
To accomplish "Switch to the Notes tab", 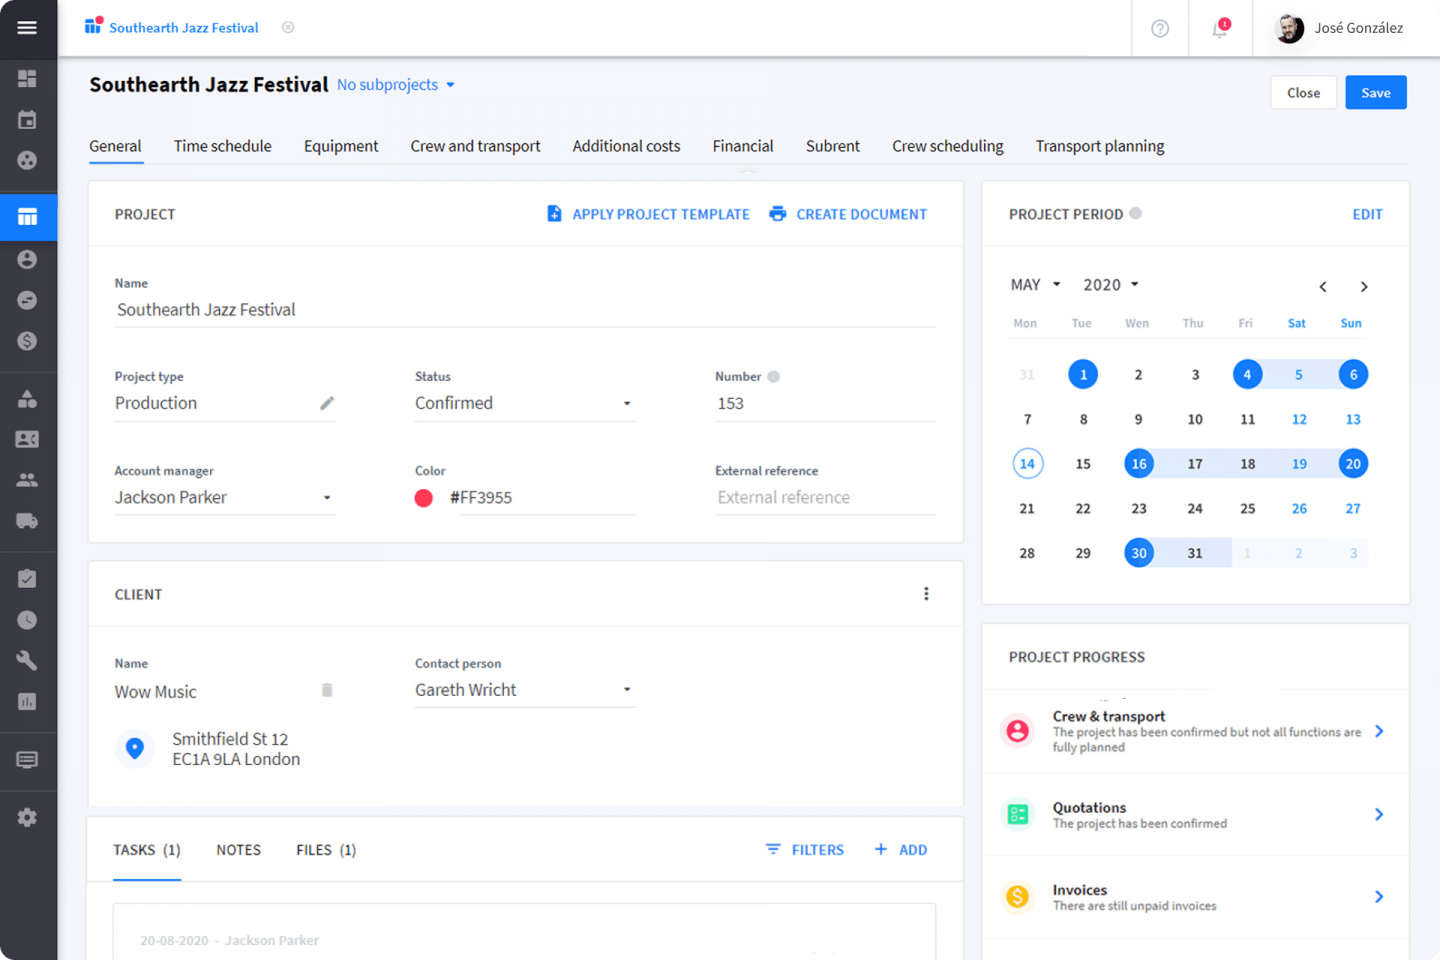I will 238,849.
